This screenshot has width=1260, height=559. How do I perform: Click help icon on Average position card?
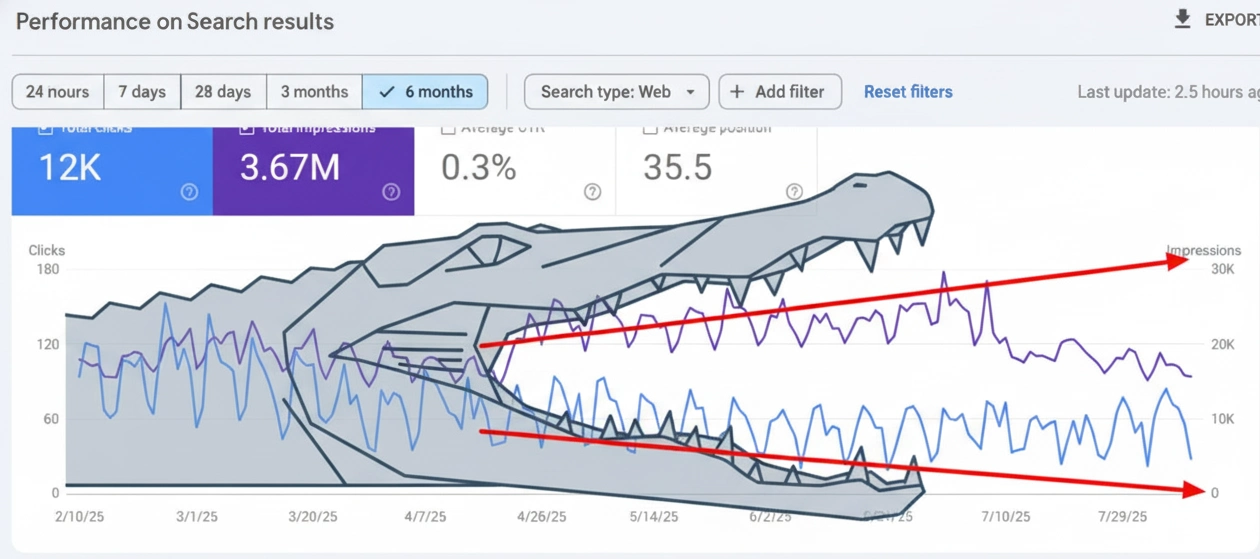click(794, 192)
